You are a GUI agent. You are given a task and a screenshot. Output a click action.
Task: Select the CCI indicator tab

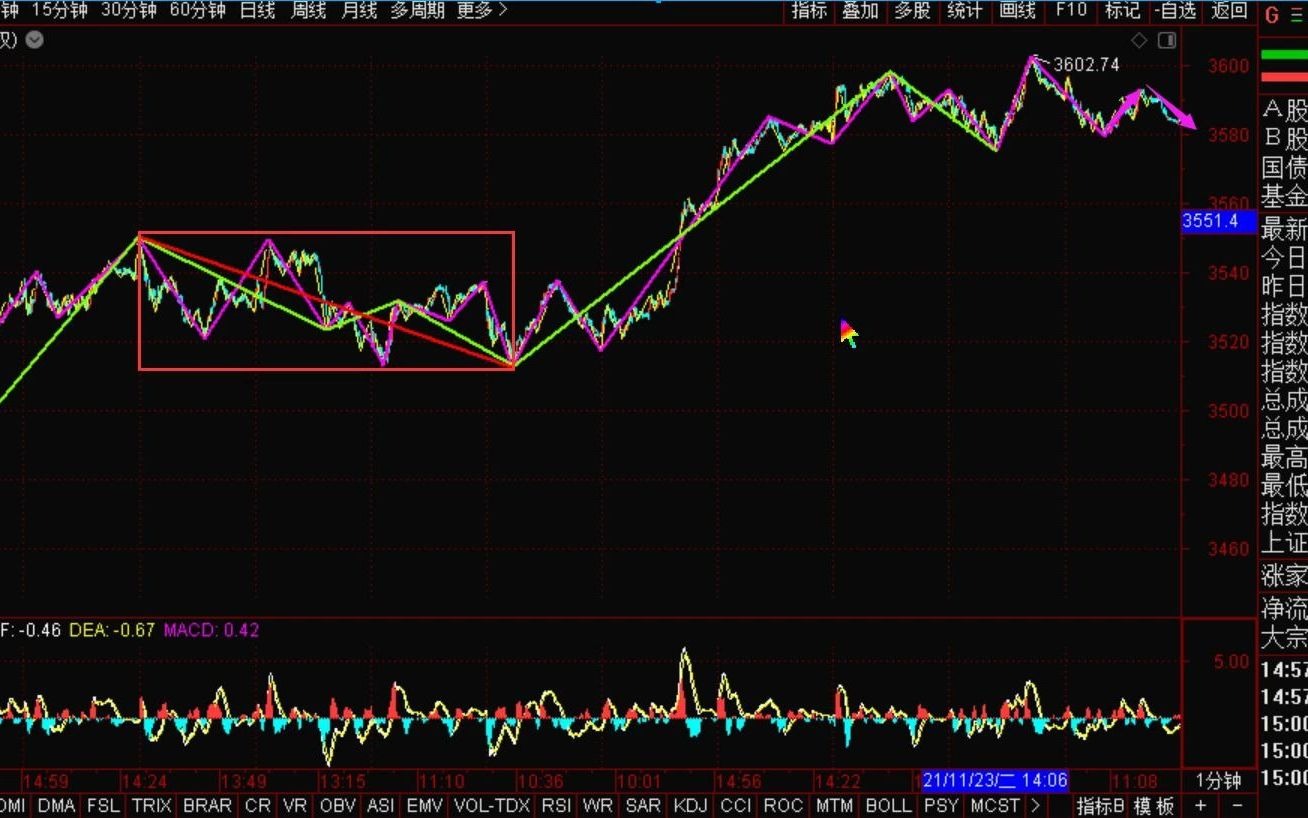point(736,806)
